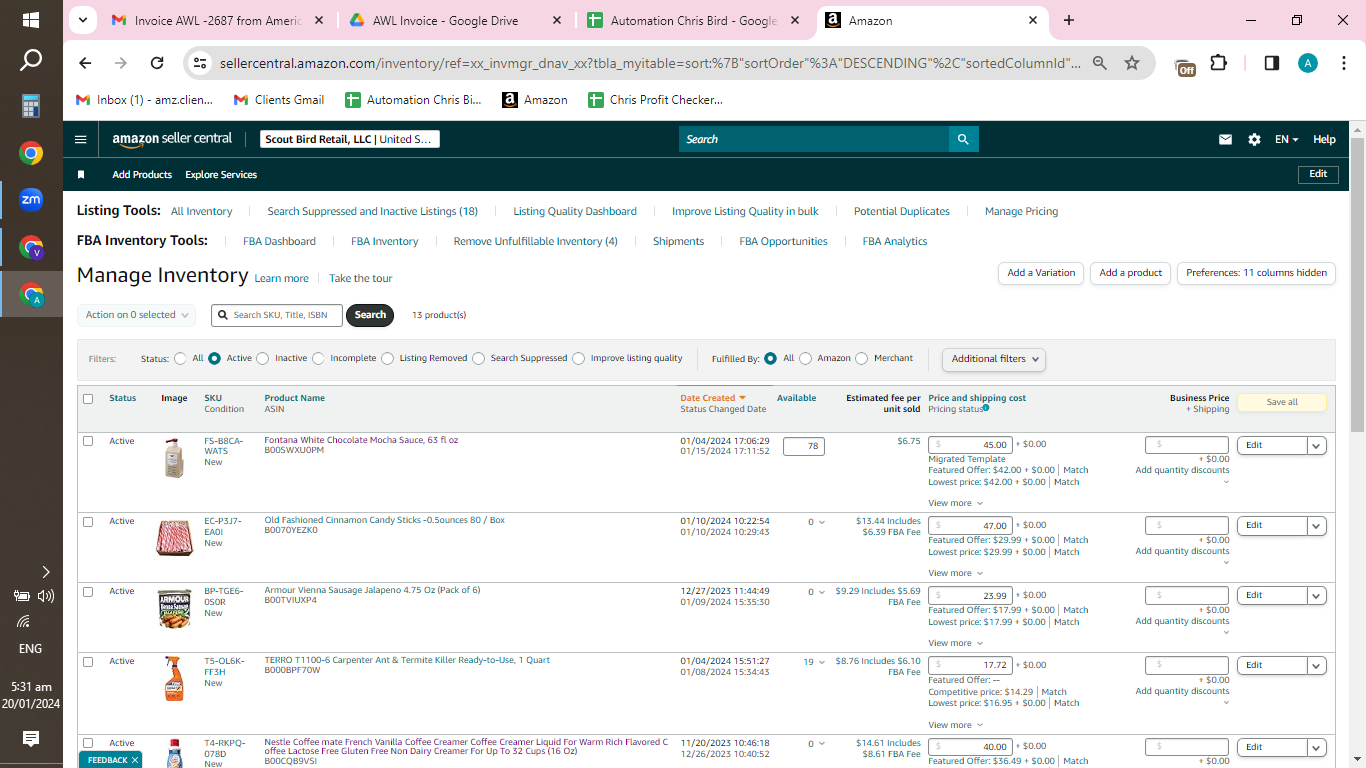
Task: Open a new browser tab with the plus icon
Action: (1069, 20)
